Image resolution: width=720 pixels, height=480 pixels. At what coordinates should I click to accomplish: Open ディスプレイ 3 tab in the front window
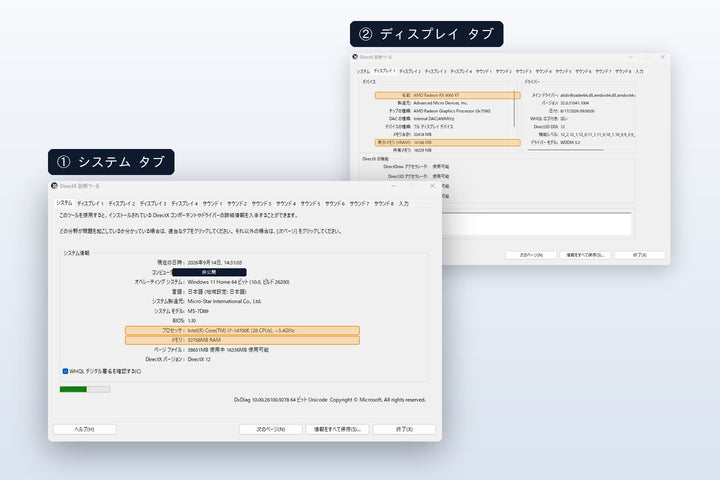(x=153, y=203)
